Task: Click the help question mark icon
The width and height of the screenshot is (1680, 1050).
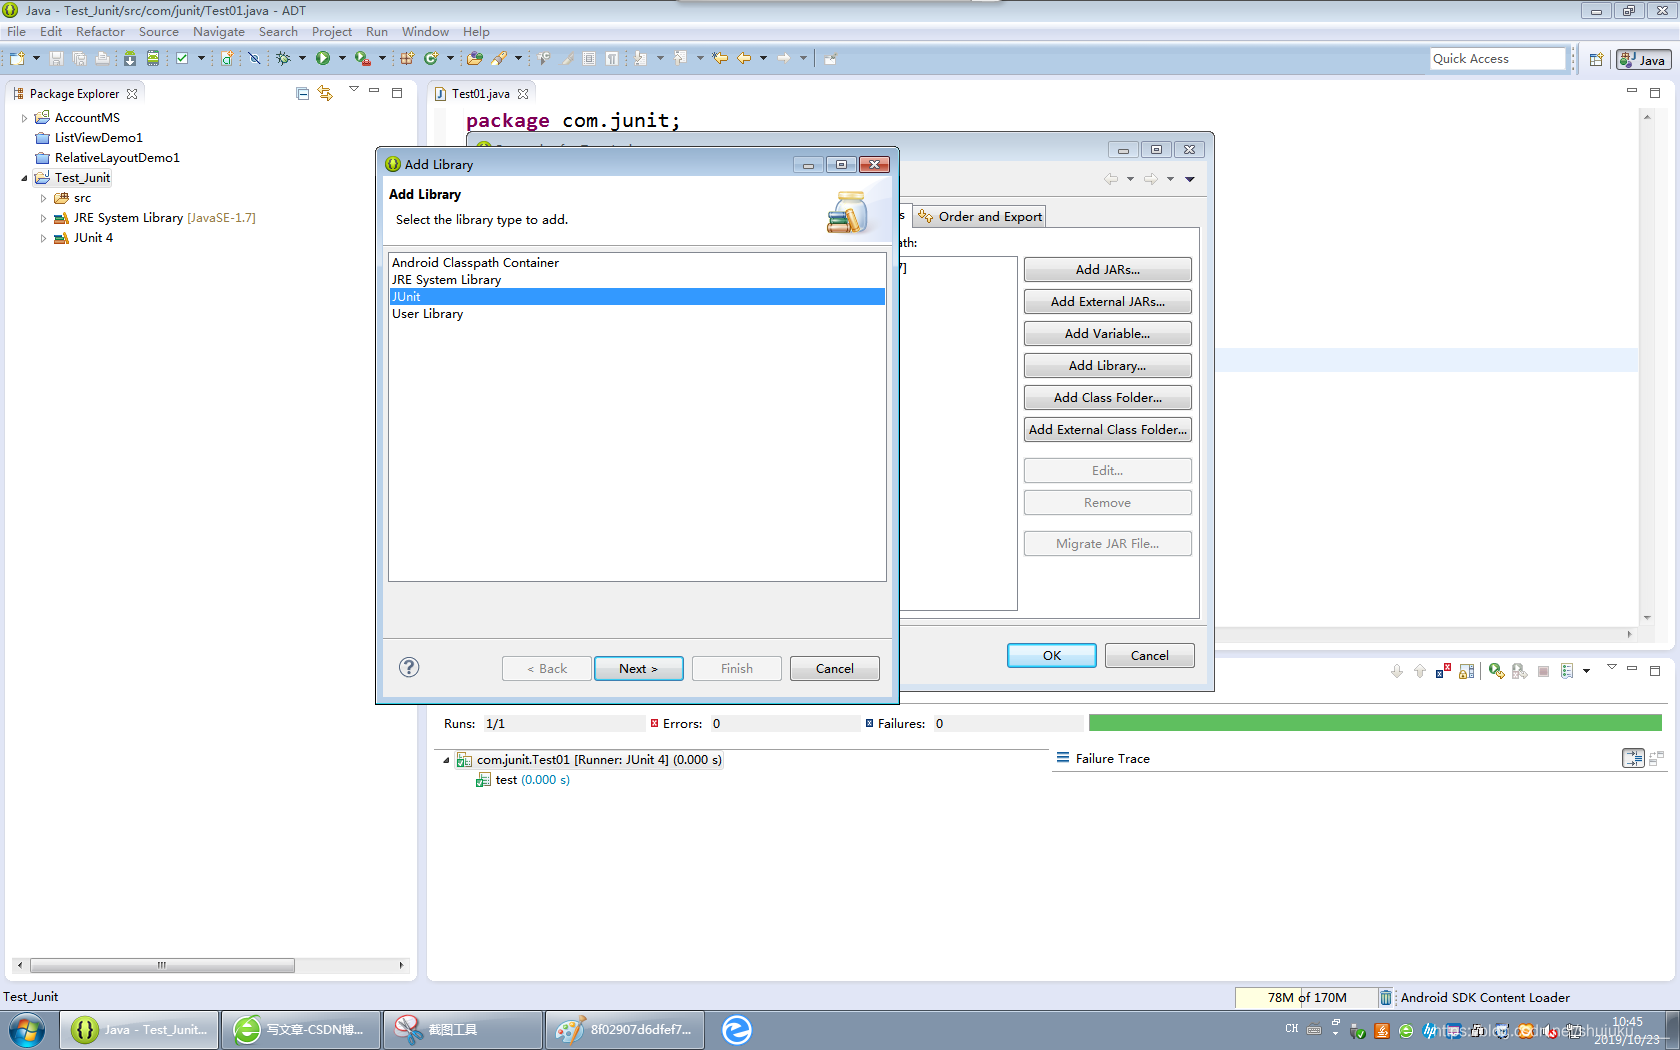Action: pyautogui.click(x=409, y=667)
